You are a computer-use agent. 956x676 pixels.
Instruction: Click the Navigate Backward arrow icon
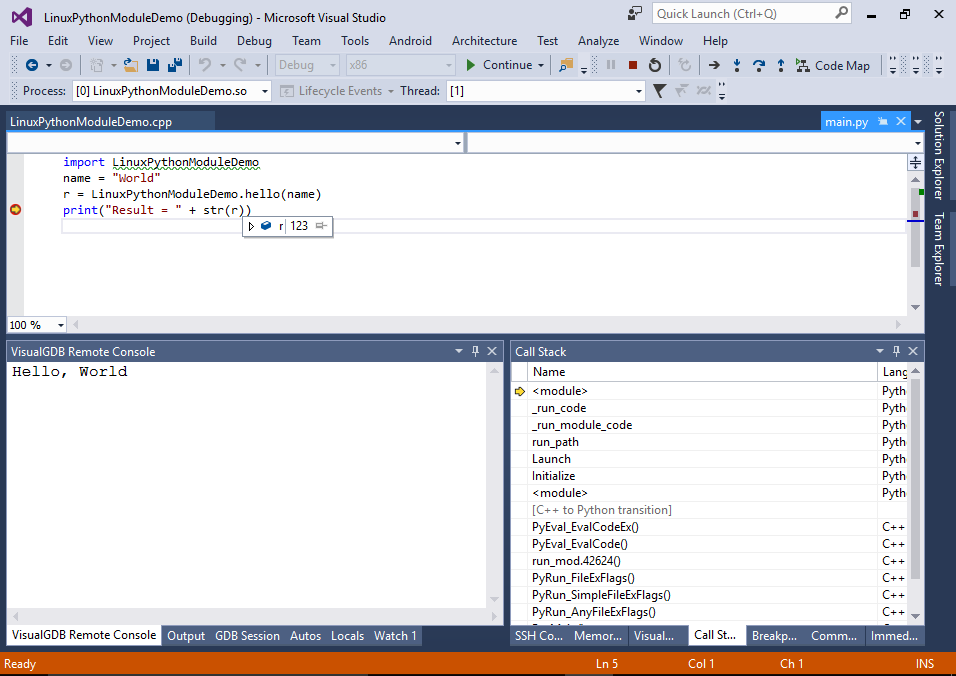32,65
